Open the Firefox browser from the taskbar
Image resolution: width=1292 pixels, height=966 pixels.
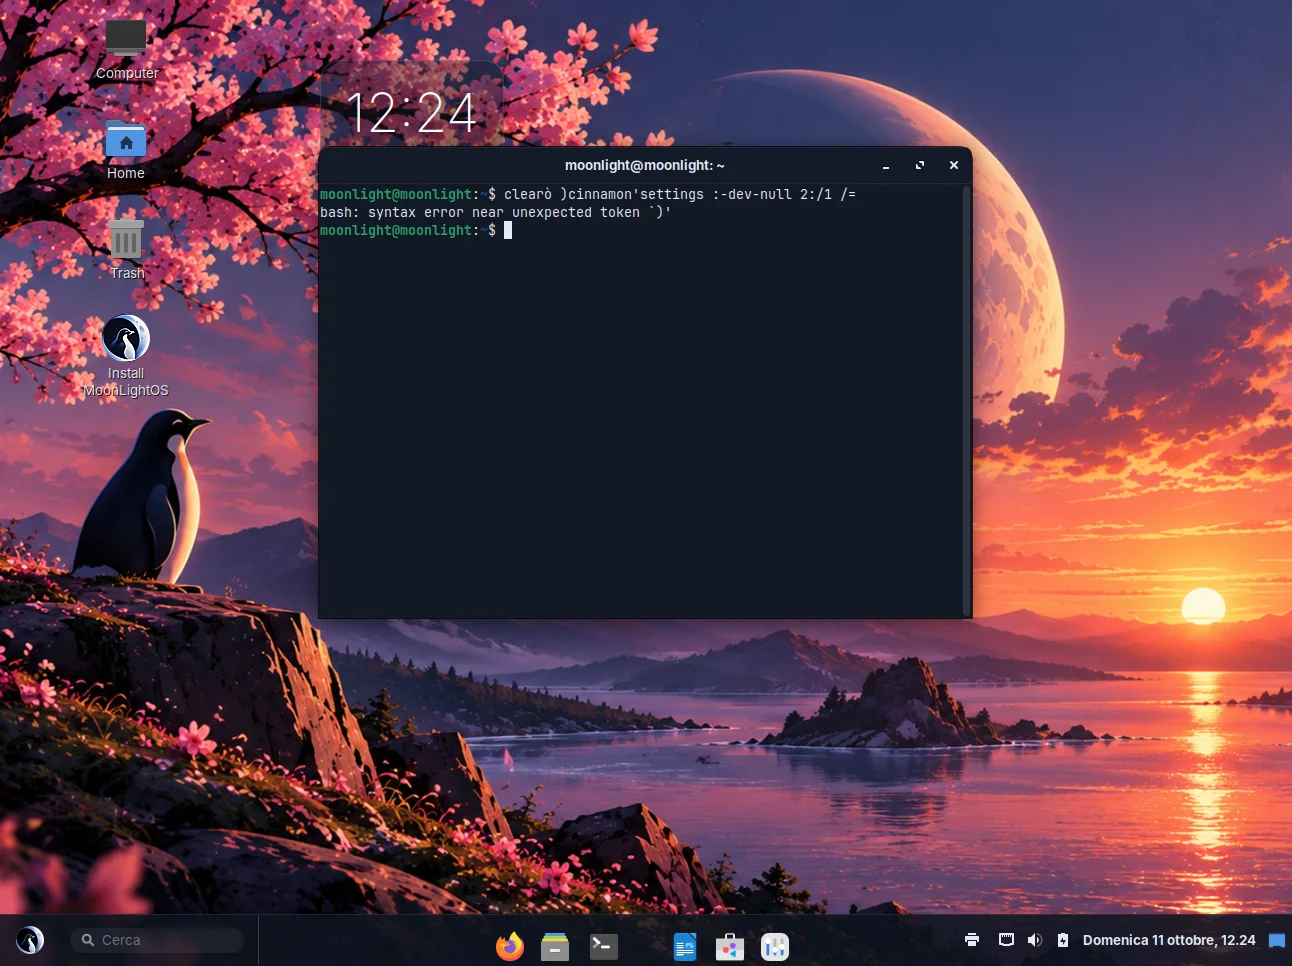510,946
